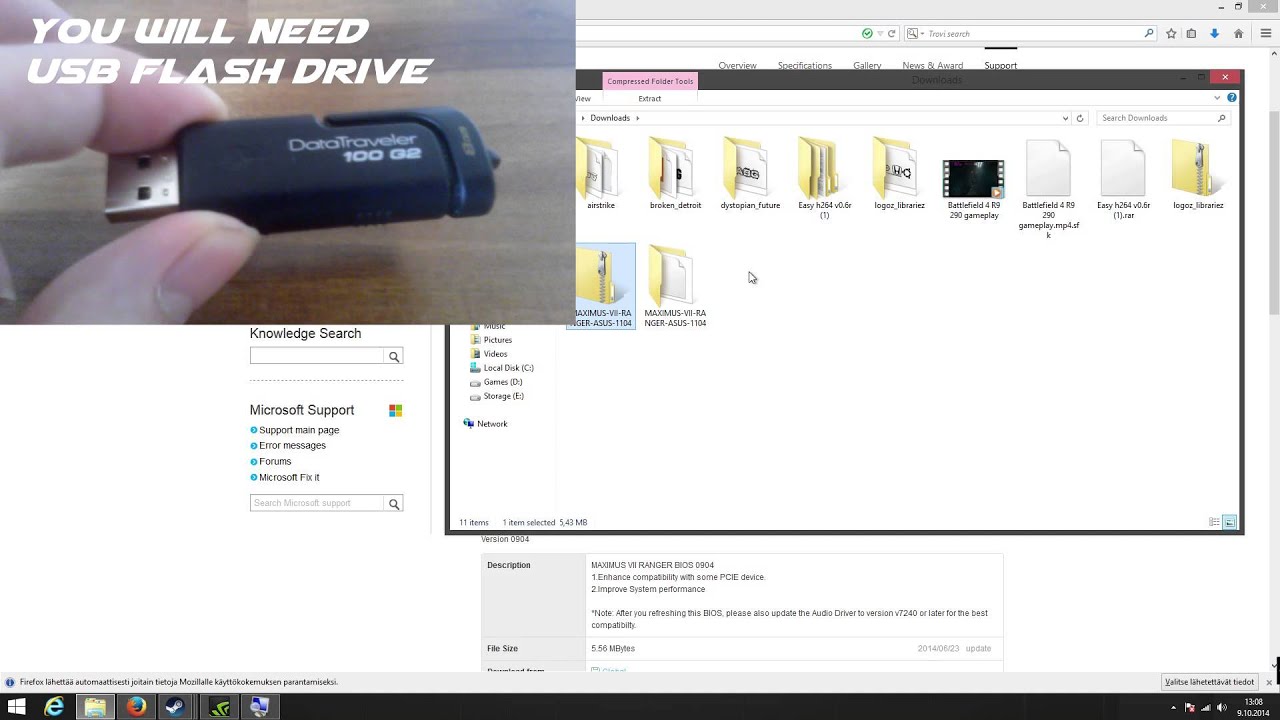The height and width of the screenshot is (720, 1280).
Task: Click the Knowledge Search magnifier button
Action: pyautogui.click(x=394, y=356)
